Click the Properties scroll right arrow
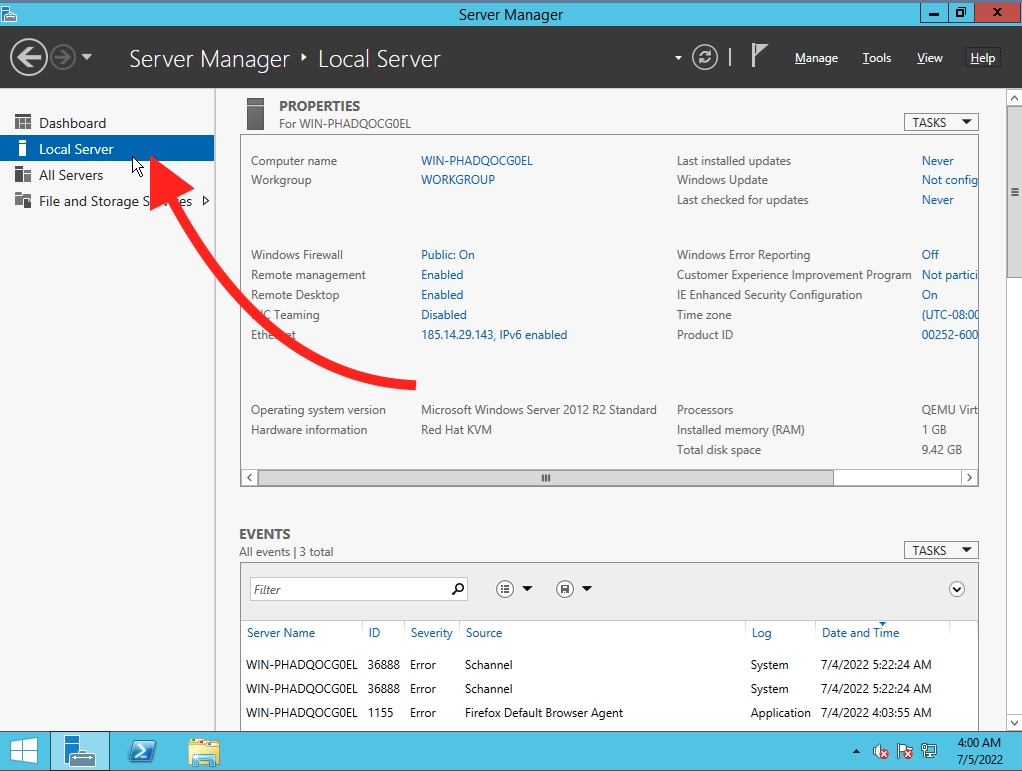This screenshot has height=771, width=1022. [x=969, y=478]
